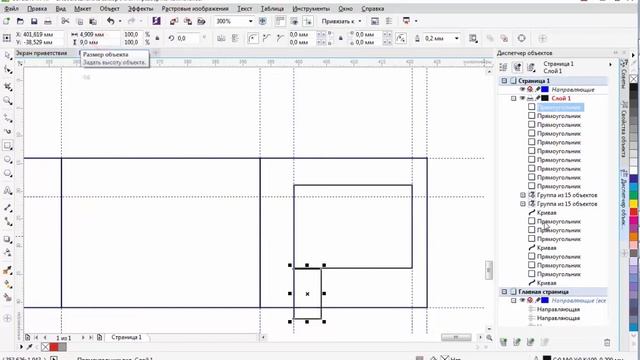Viewport: 640px width, 360px height.
Task: Select the Shape edit tool
Action: [x=7, y=70]
